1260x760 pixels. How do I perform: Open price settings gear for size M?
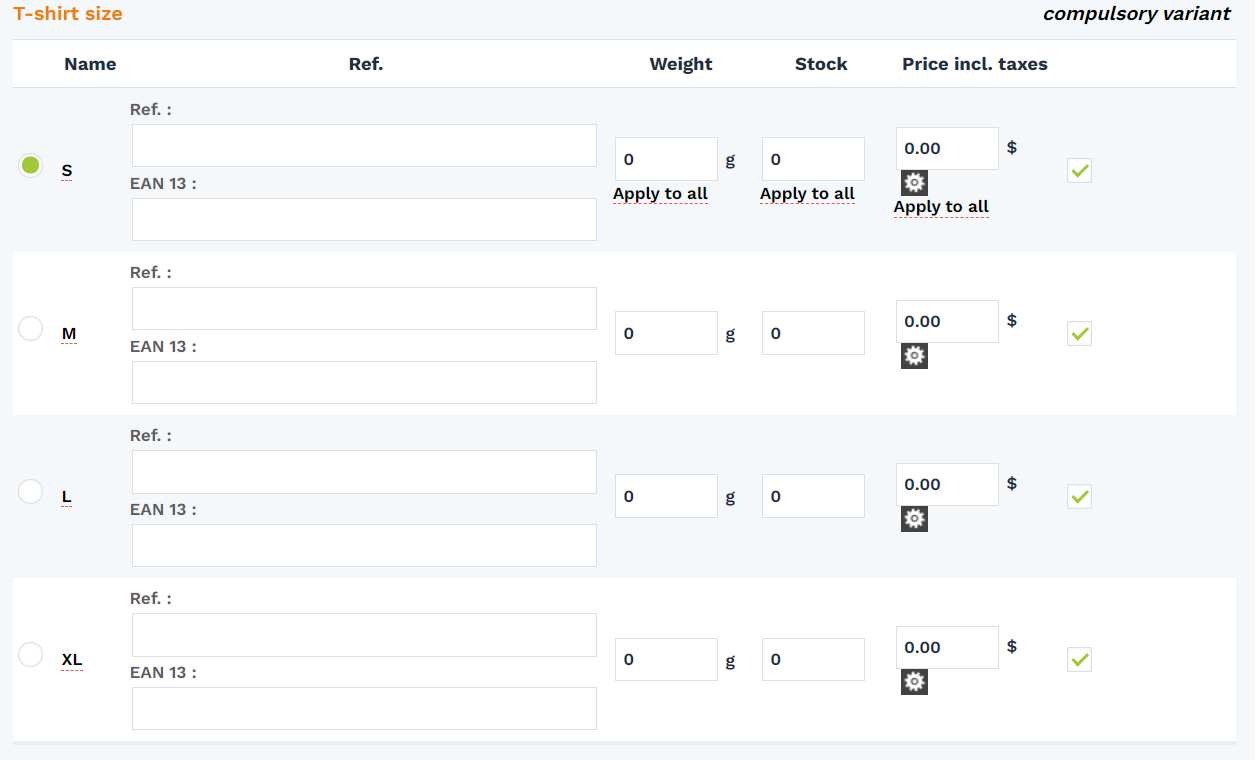coord(914,355)
